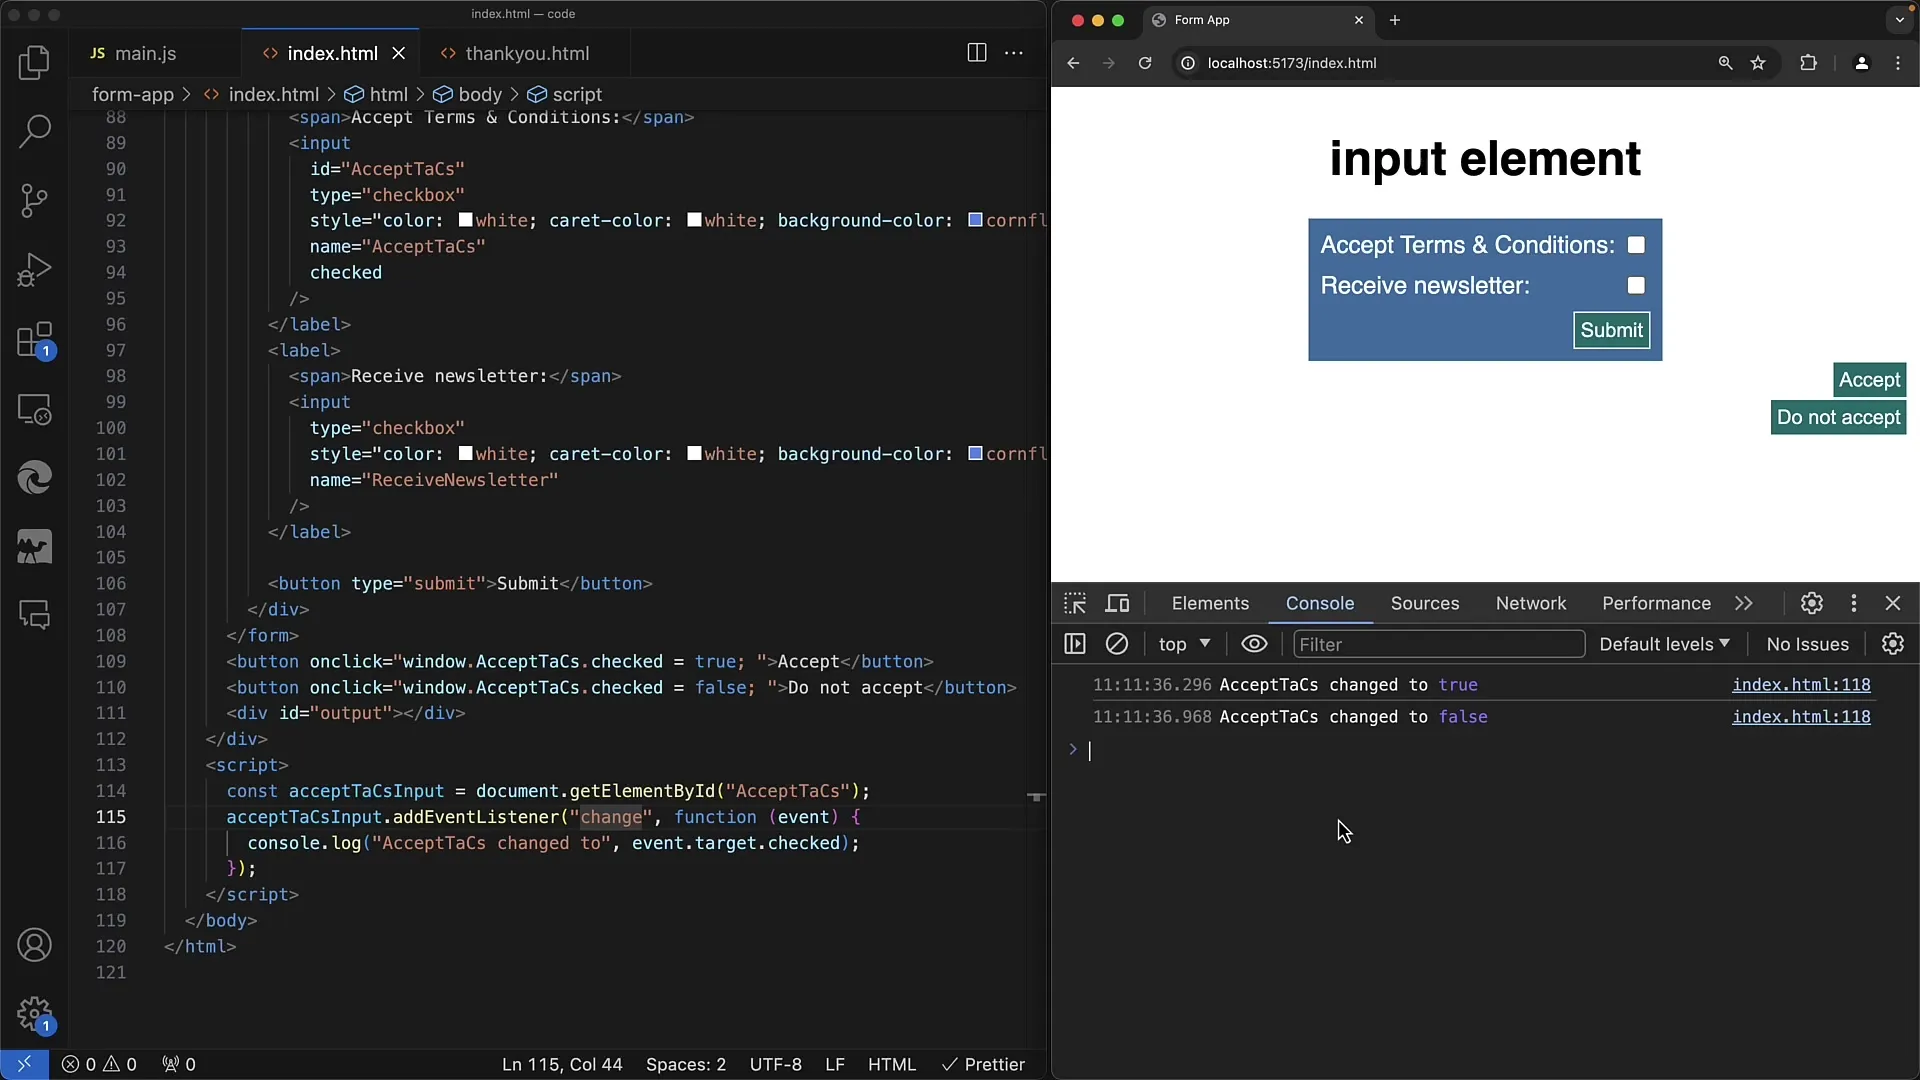Switch to the Elements tab in DevTools
This screenshot has width=1920, height=1080.
tap(1209, 603)
